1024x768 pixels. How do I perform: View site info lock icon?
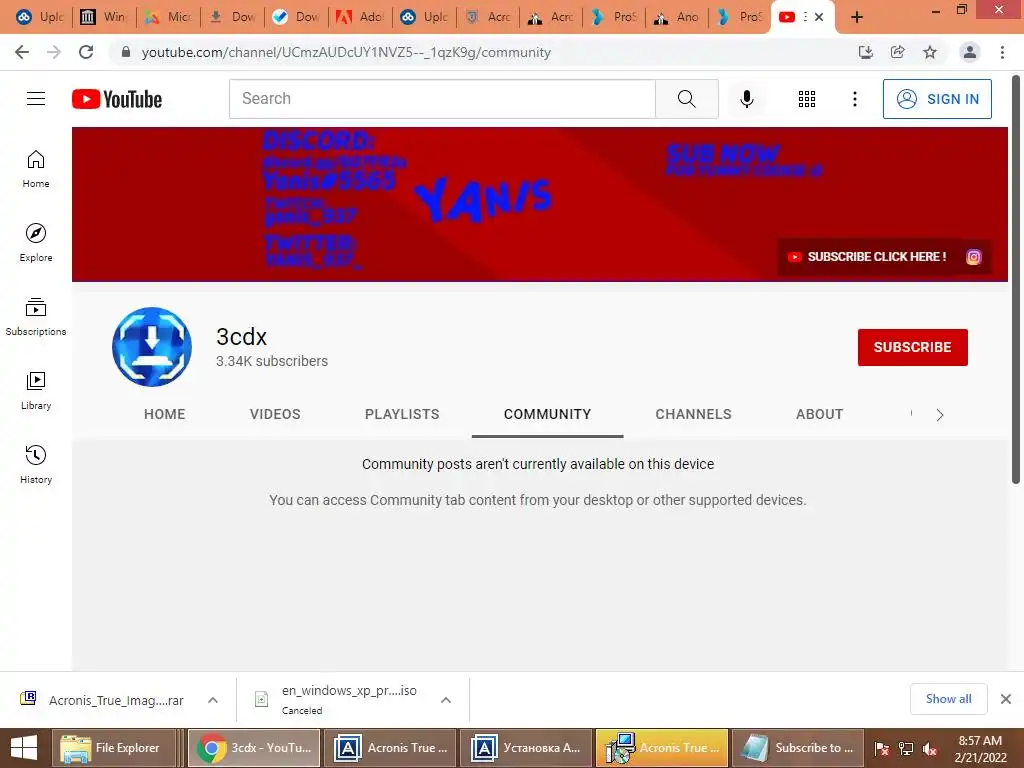(126, 52)
